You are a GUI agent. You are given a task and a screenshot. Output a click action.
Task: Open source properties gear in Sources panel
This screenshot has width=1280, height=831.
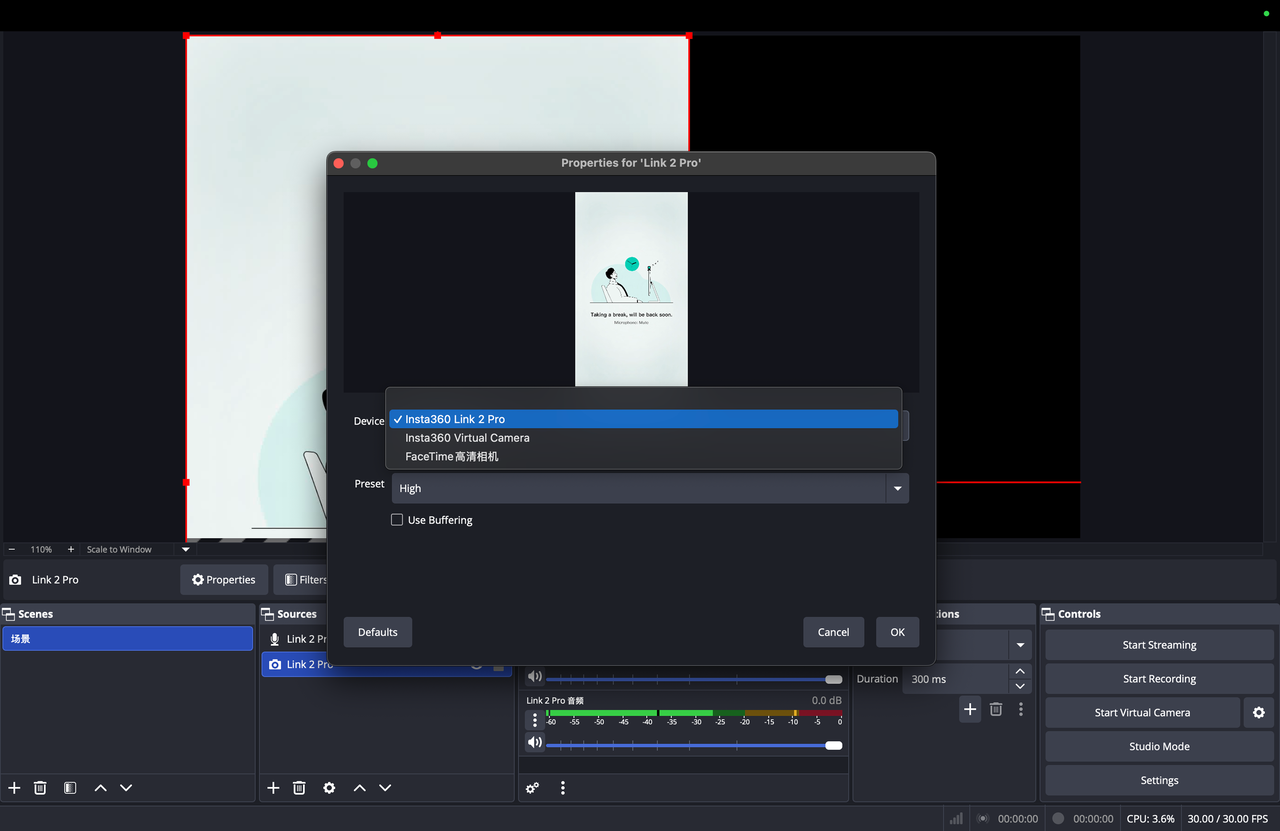point(329,788)
